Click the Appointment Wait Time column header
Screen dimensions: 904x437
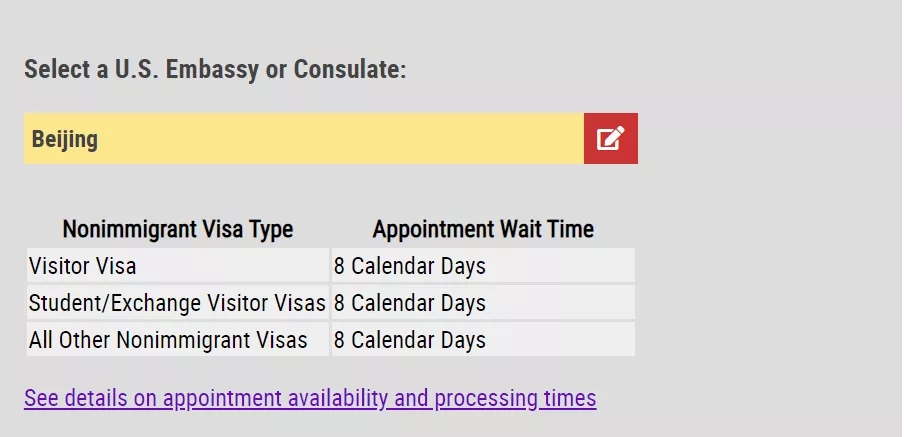[483, 229]
